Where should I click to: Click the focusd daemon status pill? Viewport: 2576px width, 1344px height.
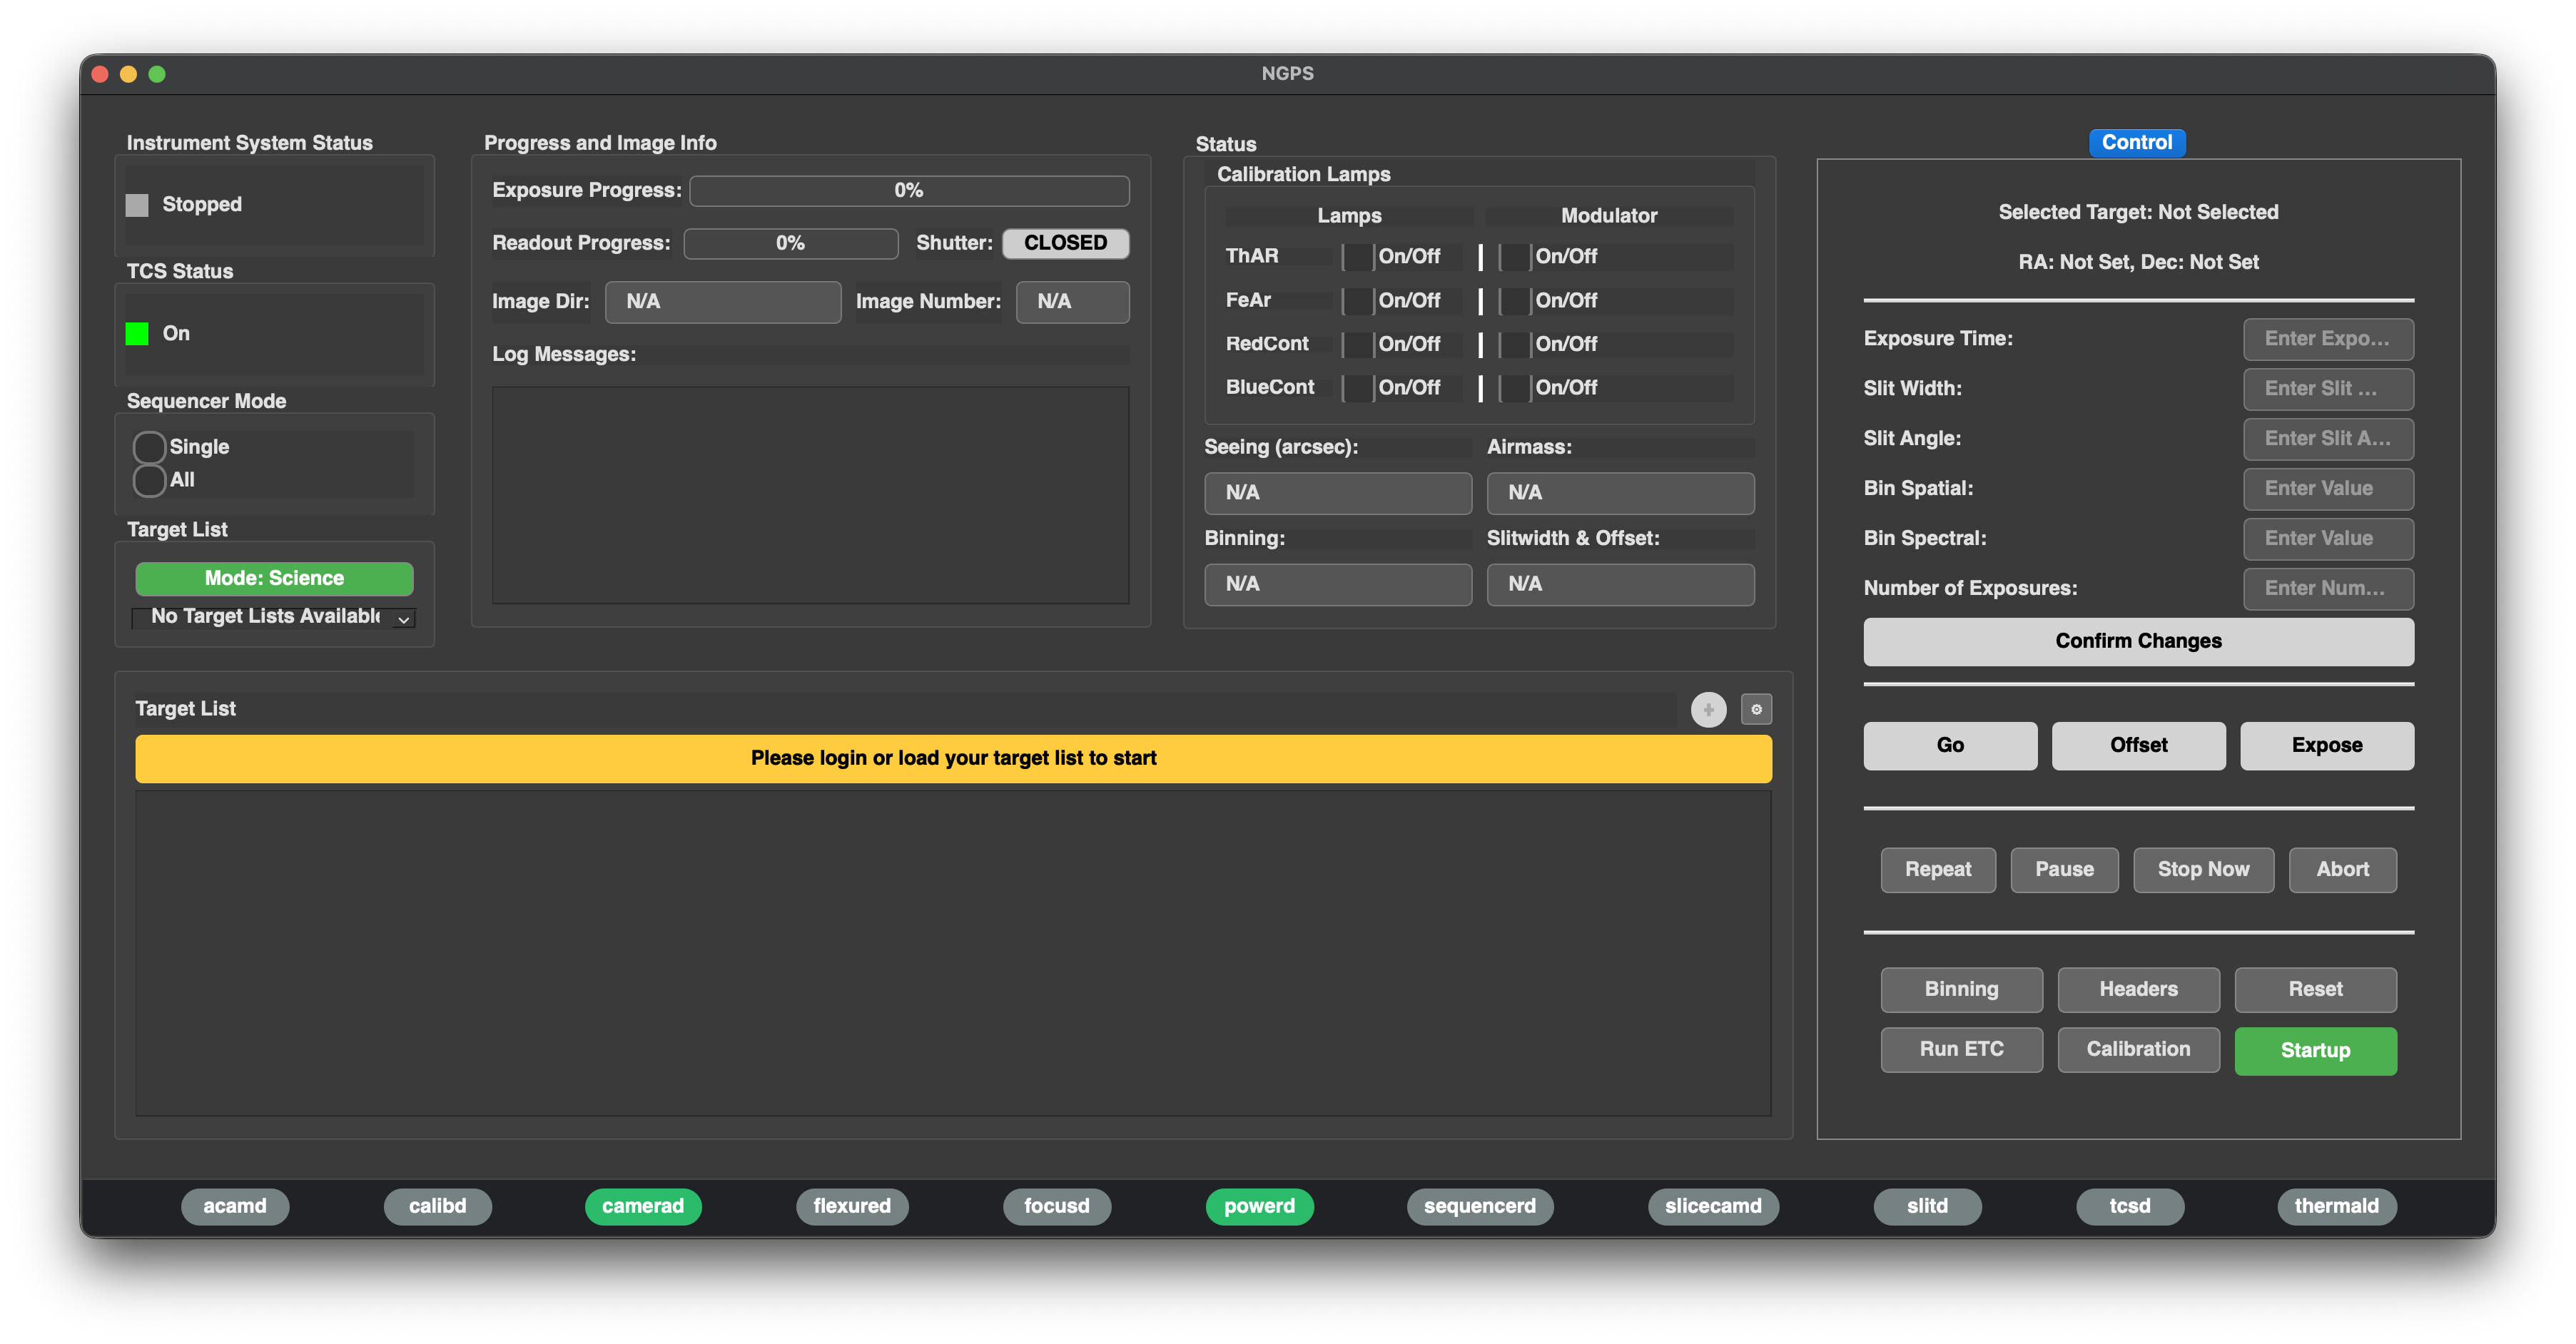click(x=1057, y=1207)
